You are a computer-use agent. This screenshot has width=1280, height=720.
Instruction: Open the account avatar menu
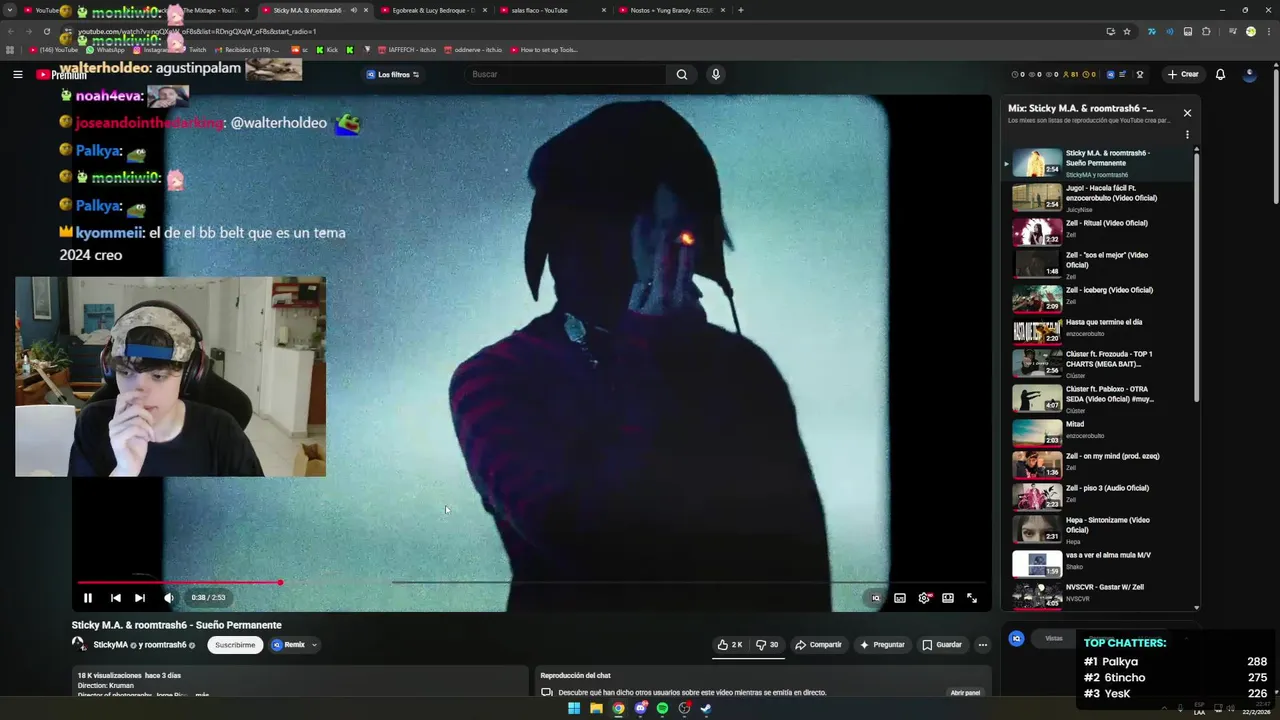(x=1249, y=74)
